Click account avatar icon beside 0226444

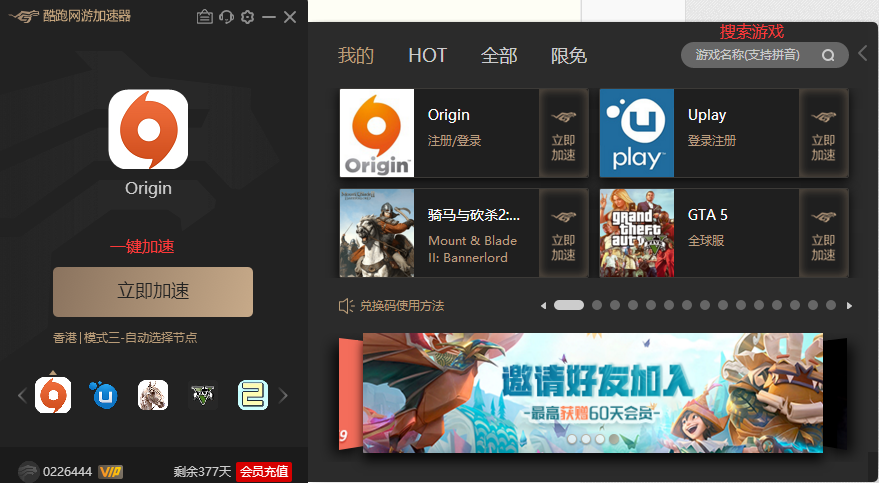tap(28, 471)
